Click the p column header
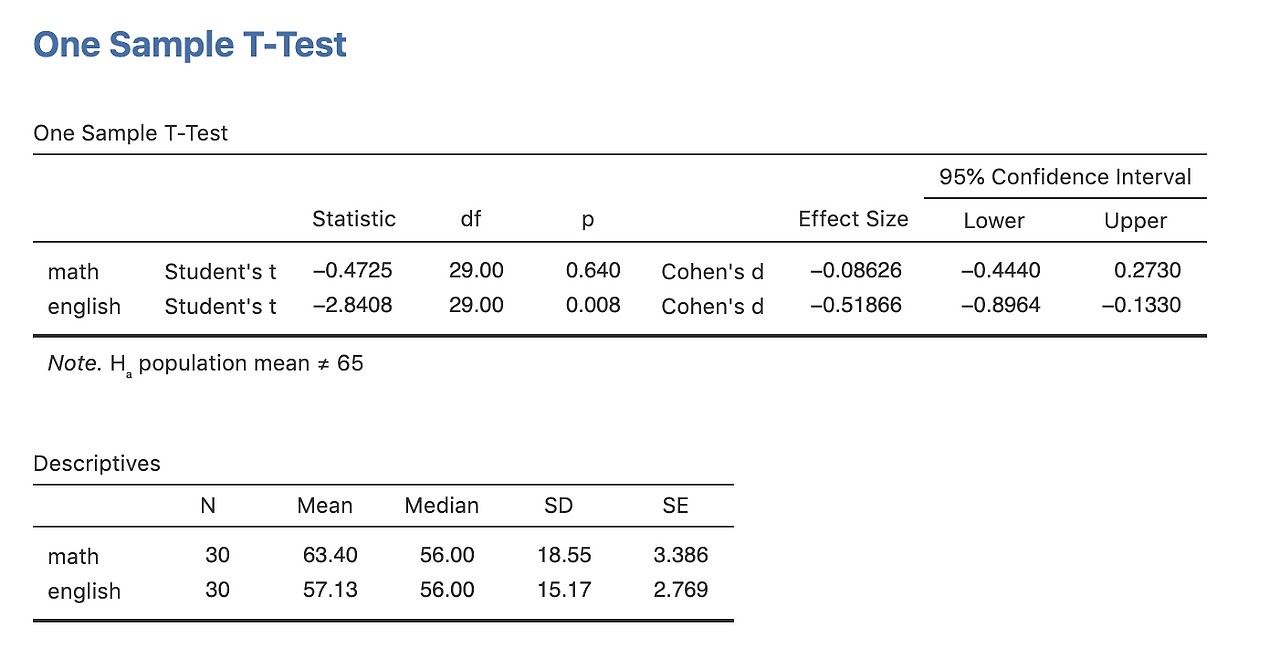This screenshot has height=648, width=1280. click(588, 220)
